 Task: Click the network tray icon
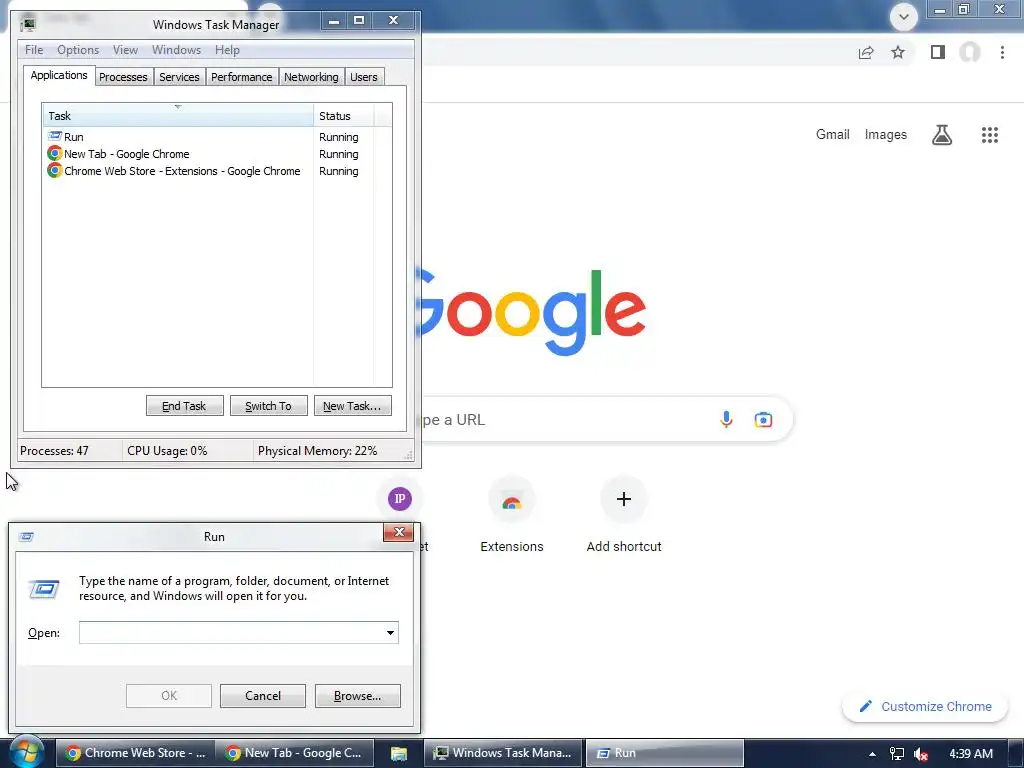tap(897, 754)
